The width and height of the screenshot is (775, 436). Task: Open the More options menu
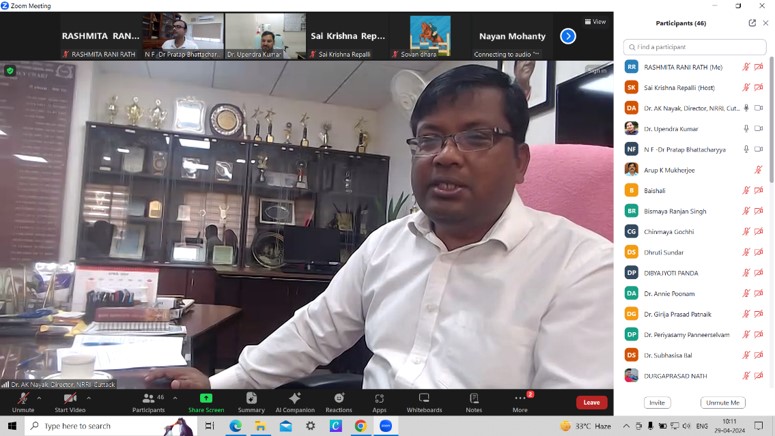(x=520, y=401)
